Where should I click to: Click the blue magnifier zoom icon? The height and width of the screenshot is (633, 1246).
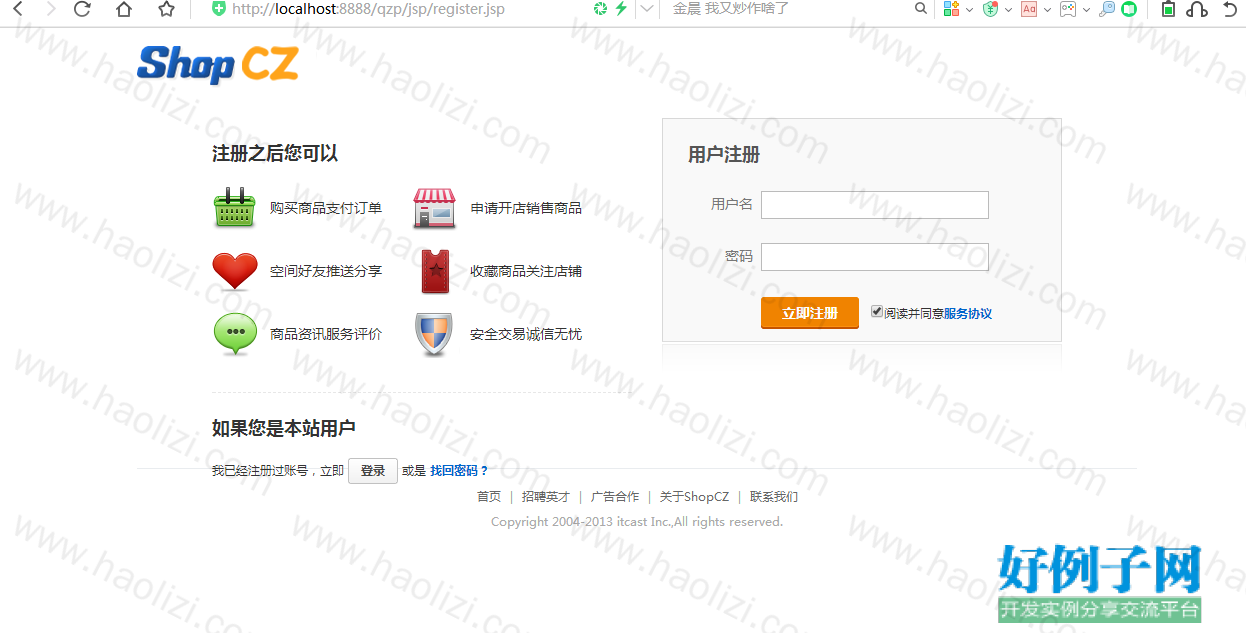[x=1106, y=9]
